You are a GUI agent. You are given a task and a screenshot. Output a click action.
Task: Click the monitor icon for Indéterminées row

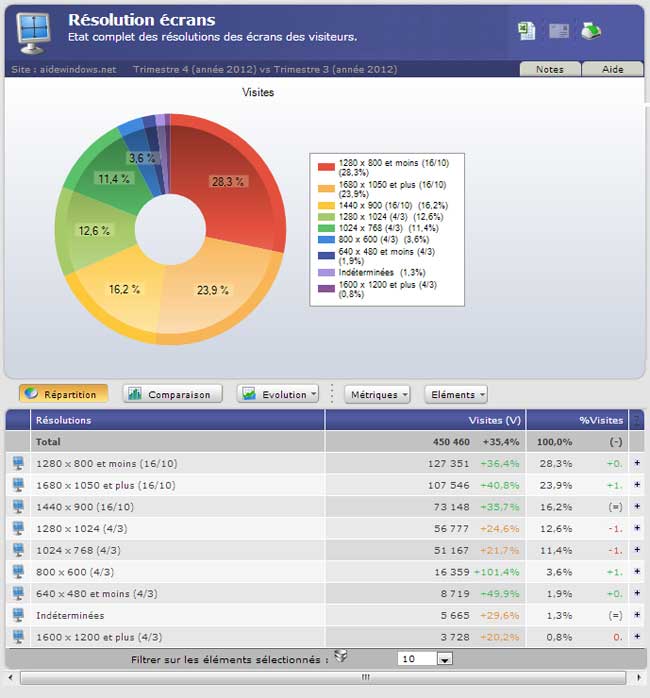[18, 615]
